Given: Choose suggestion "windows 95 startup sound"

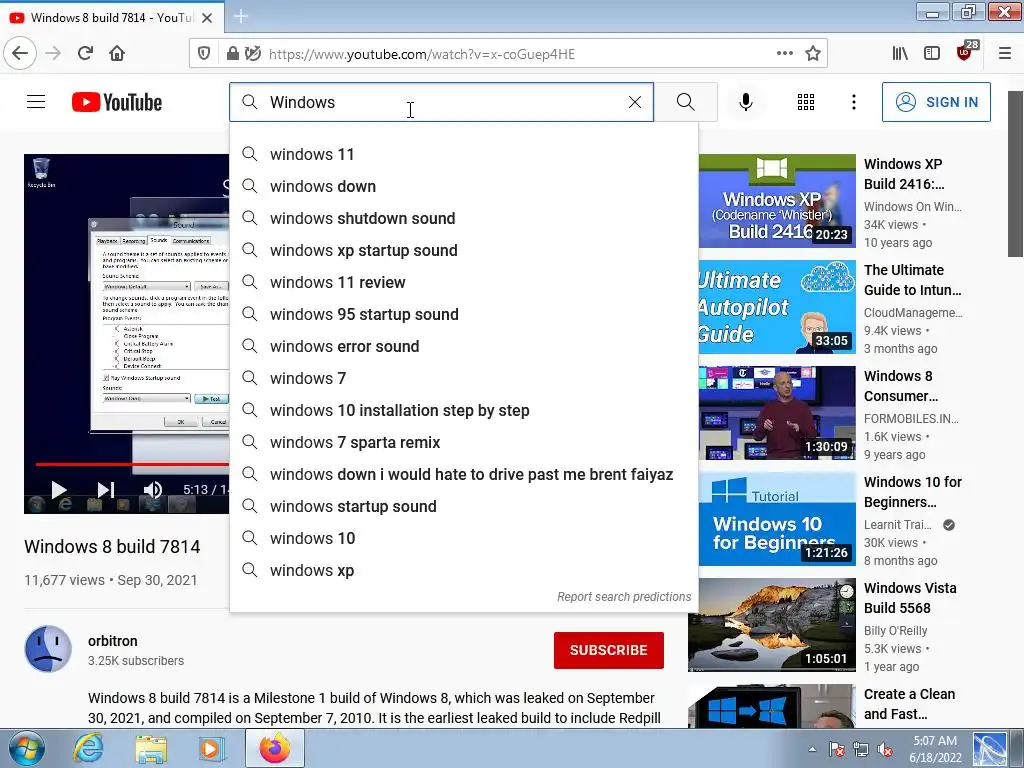Looking at the screenshot, I should [464, 315].
